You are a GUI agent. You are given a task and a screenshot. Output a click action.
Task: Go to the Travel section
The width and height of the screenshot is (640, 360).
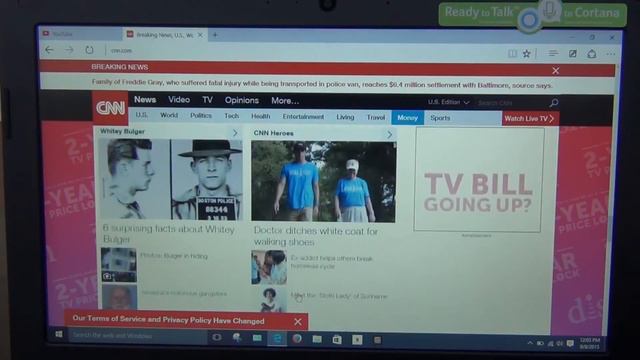[x=376, y=118]
